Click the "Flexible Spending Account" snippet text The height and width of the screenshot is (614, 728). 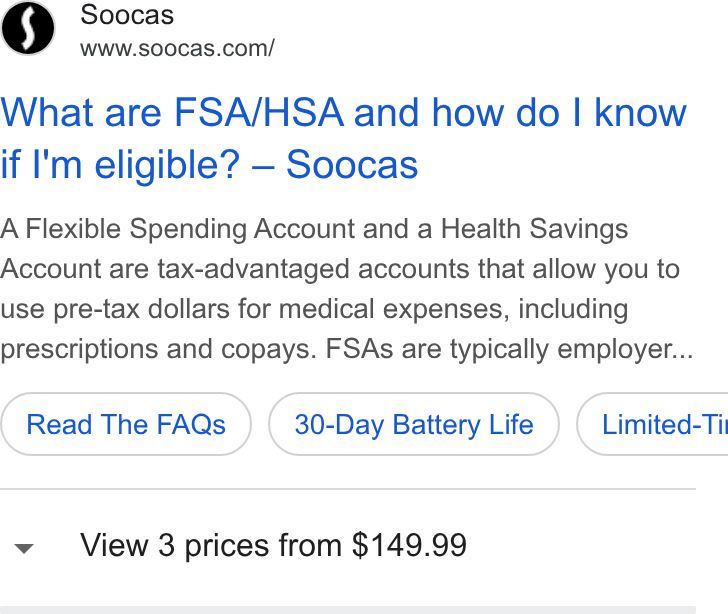pos(190,229)
